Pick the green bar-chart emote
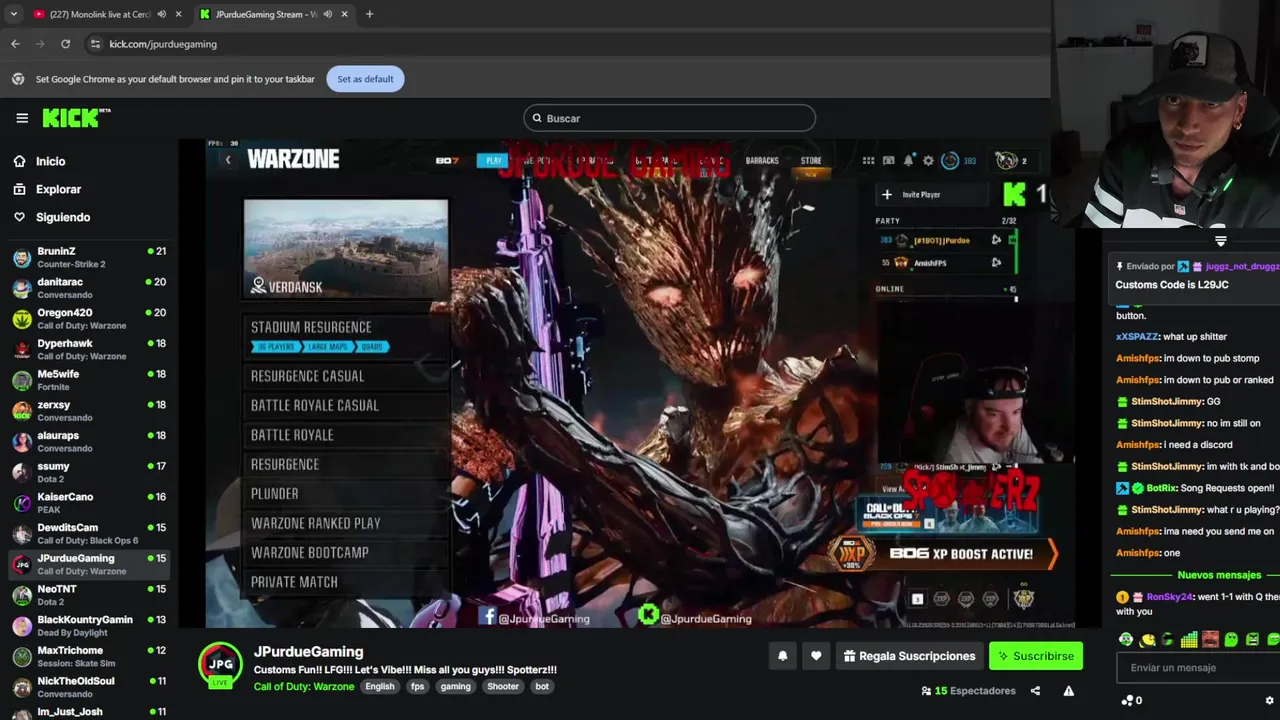 click(x=1189, y=640)
